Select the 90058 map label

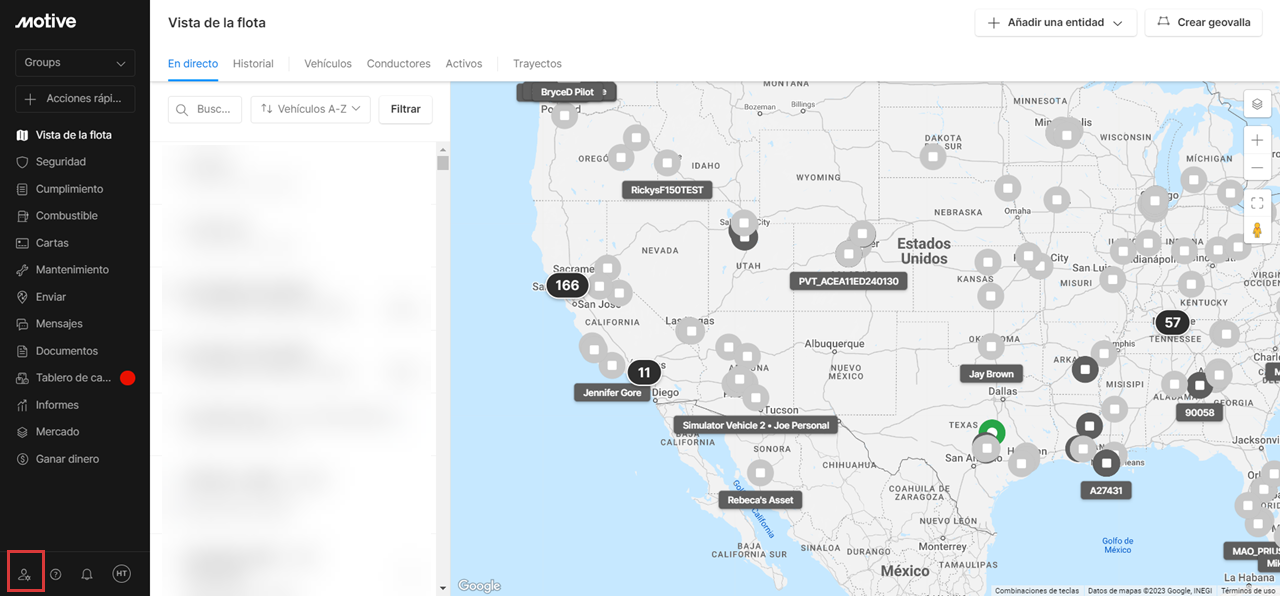point(1200,412)
